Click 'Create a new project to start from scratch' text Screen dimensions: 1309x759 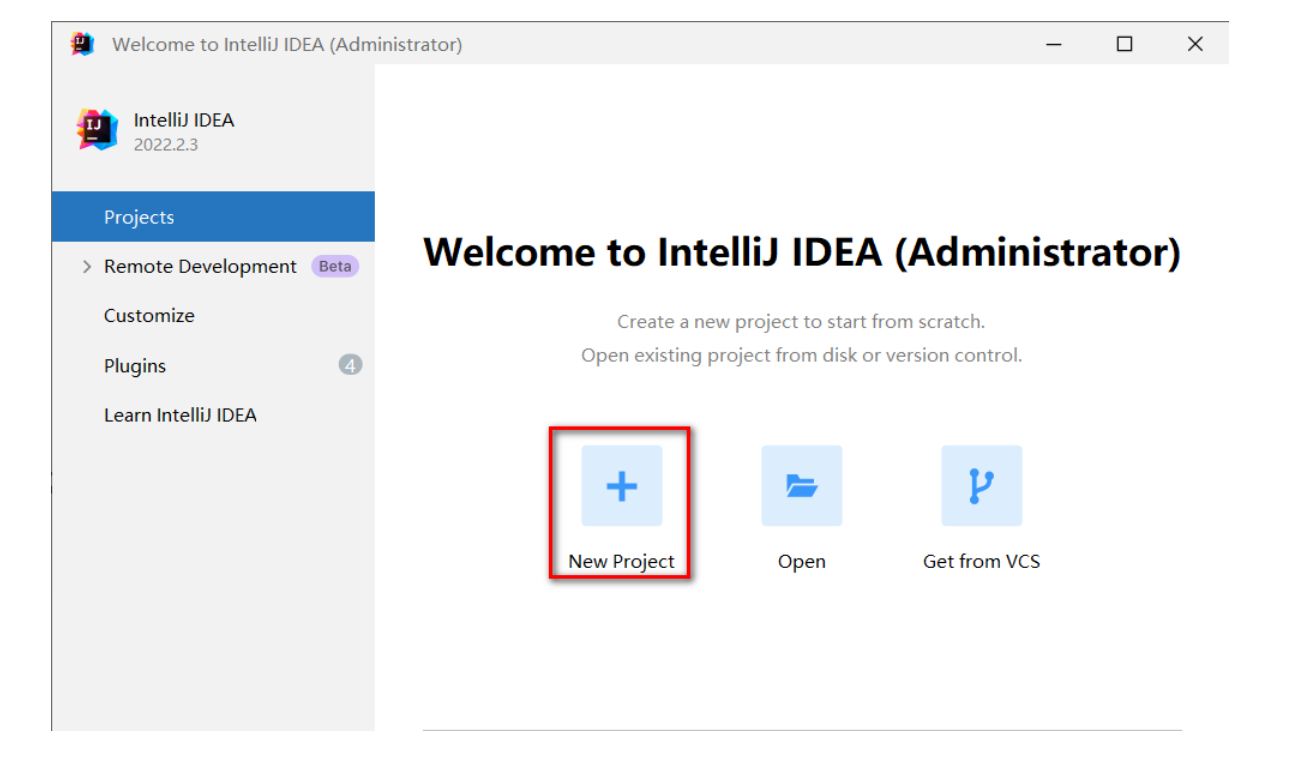point(801,322)
